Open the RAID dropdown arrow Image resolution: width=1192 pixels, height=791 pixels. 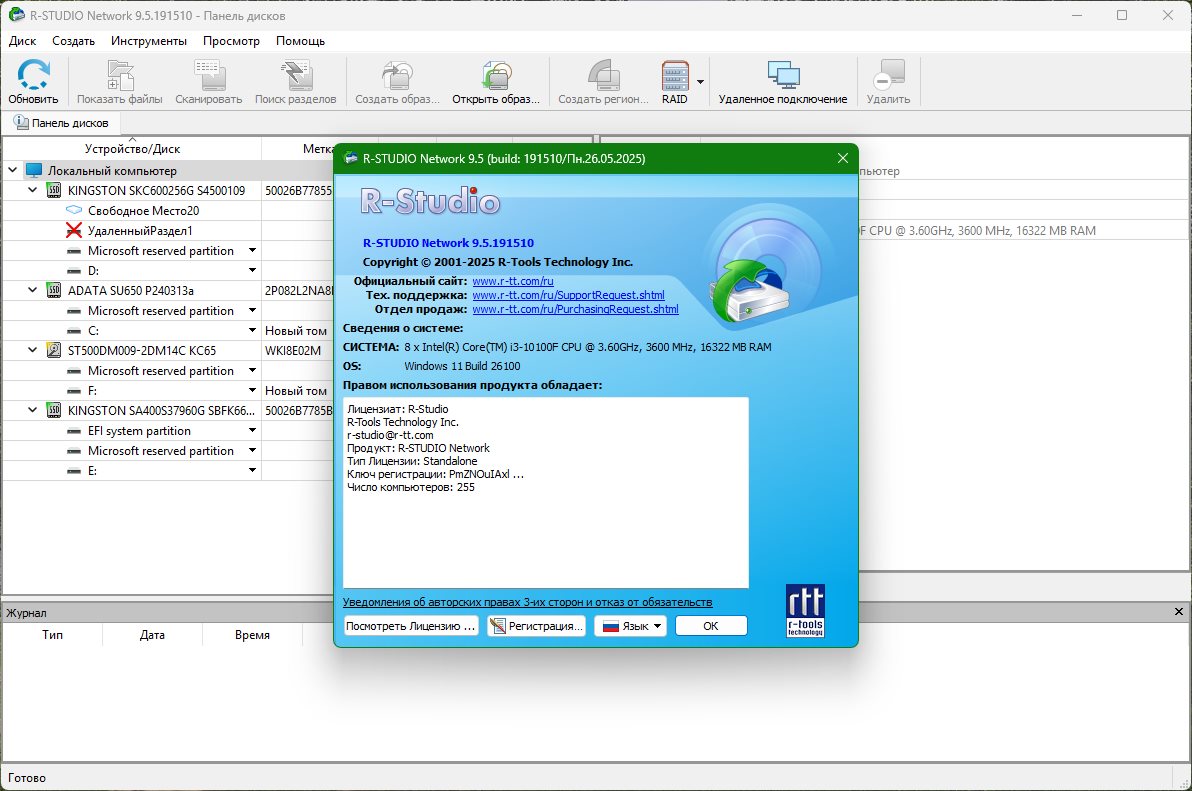(700, 82)
